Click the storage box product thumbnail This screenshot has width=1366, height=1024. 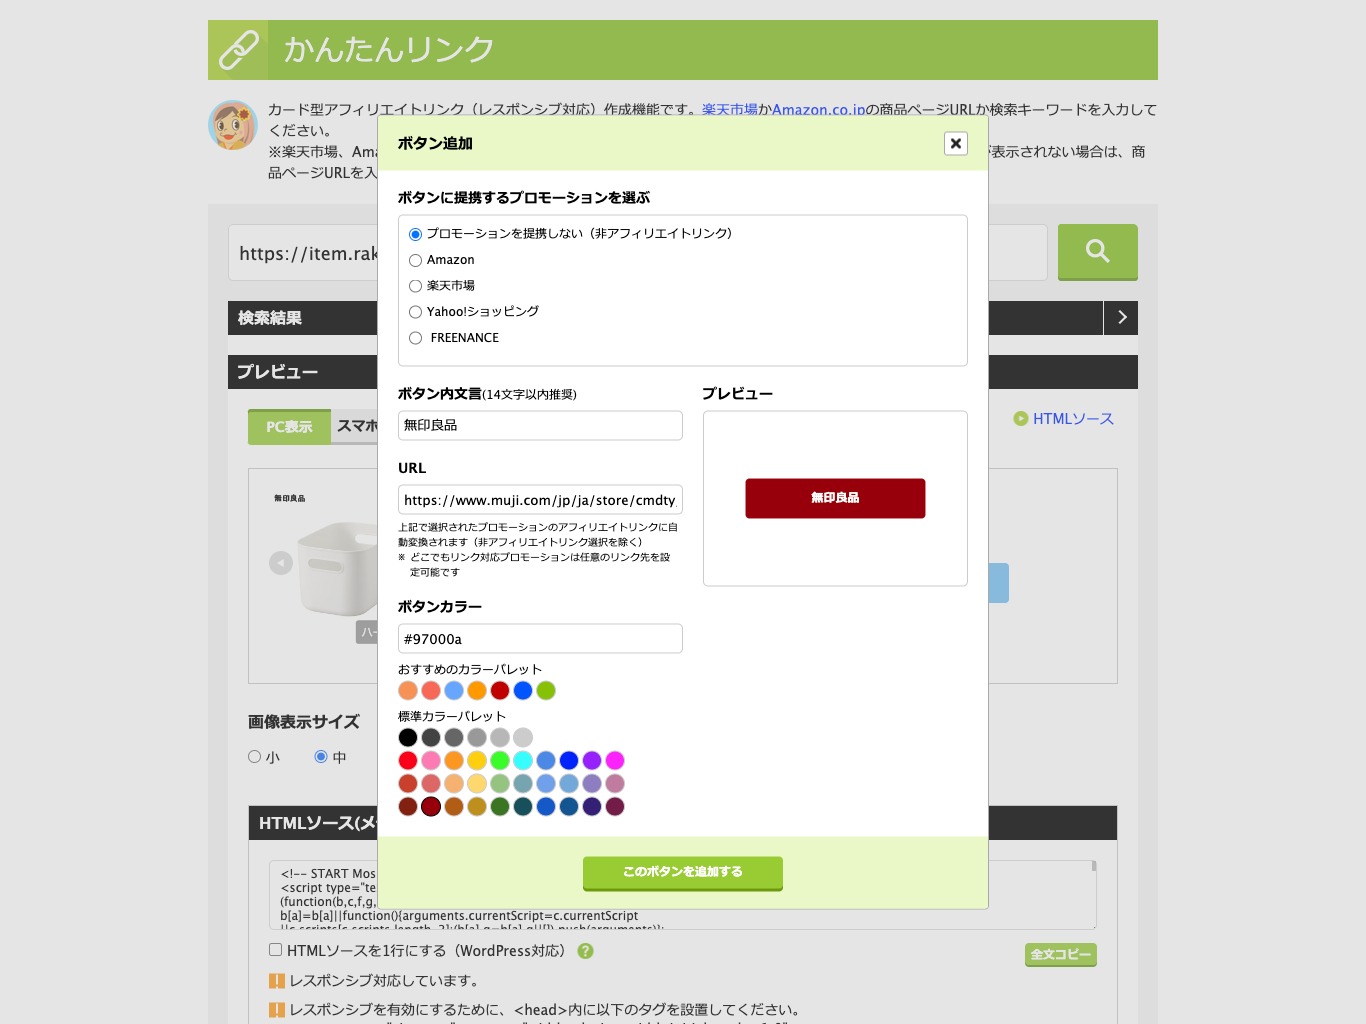click(338, 568)
